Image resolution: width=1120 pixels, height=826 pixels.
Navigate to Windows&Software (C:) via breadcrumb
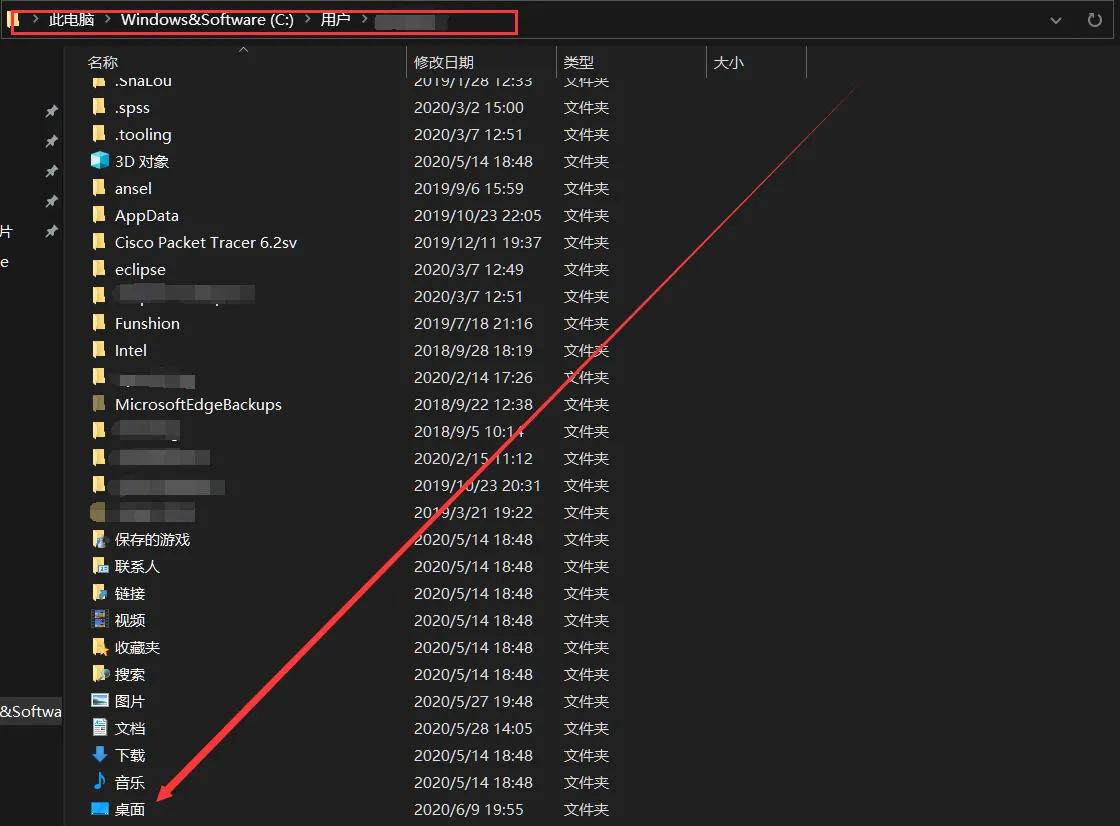[207, 19]
